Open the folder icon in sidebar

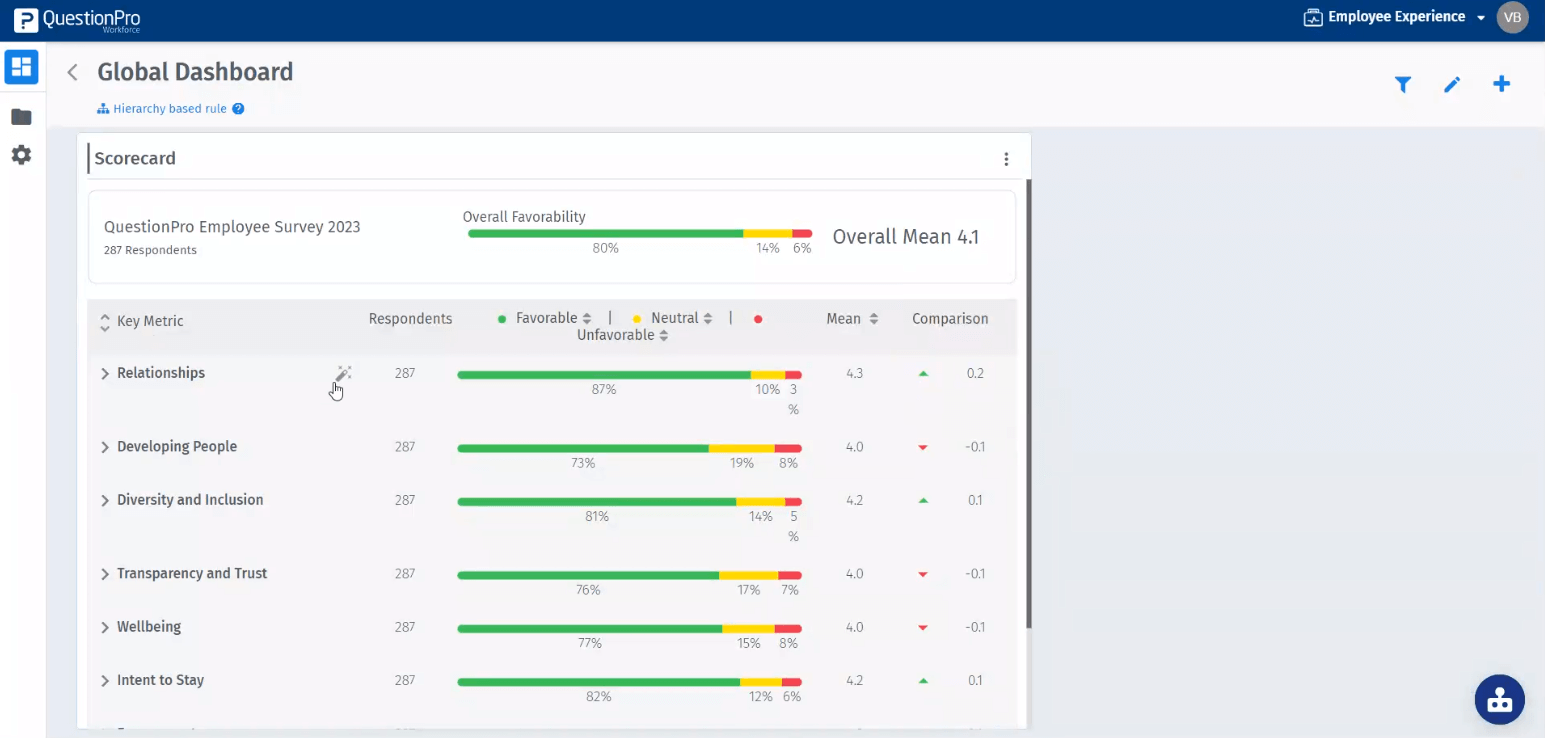(x=21, y=117)
